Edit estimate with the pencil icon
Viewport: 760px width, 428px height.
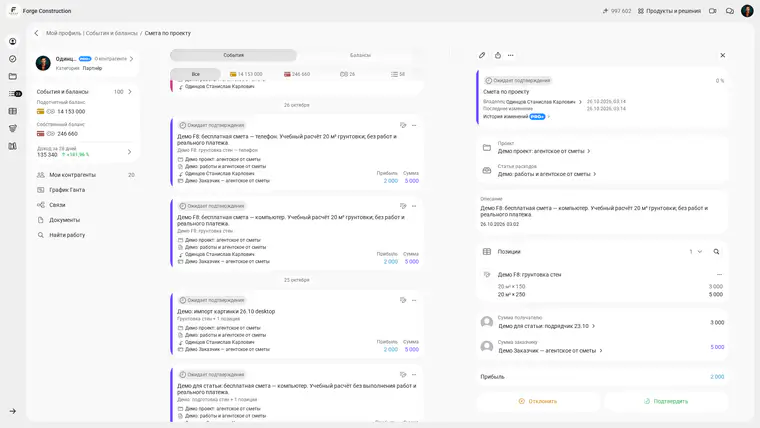pos(482,55)
